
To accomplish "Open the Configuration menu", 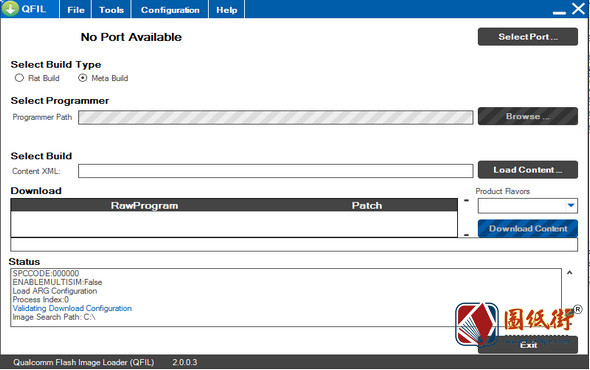I will pyautogui.click(x=170, y=10).
